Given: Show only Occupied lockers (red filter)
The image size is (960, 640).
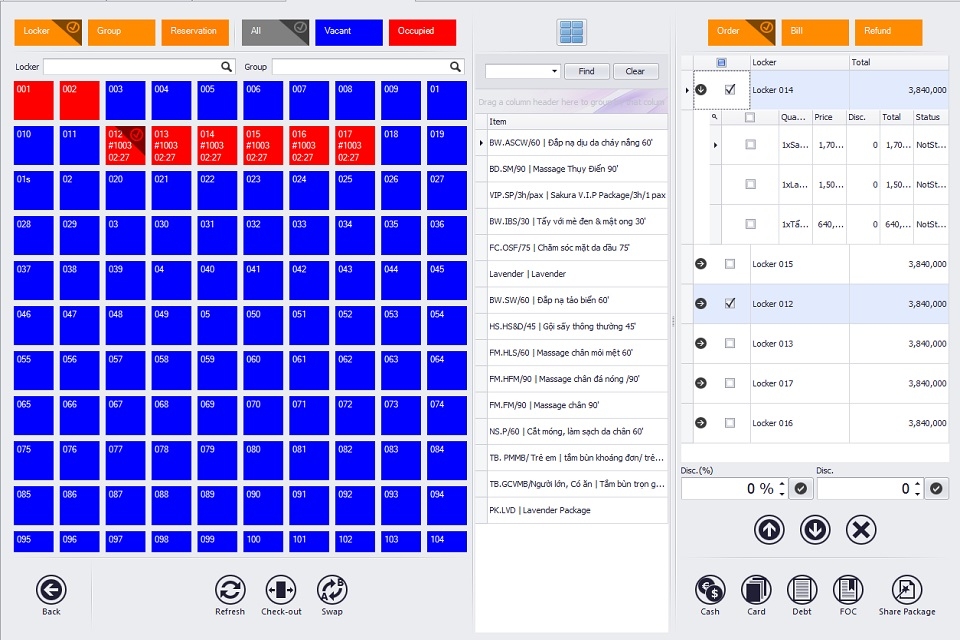Looking at the screenshot, I should (422, 32).
